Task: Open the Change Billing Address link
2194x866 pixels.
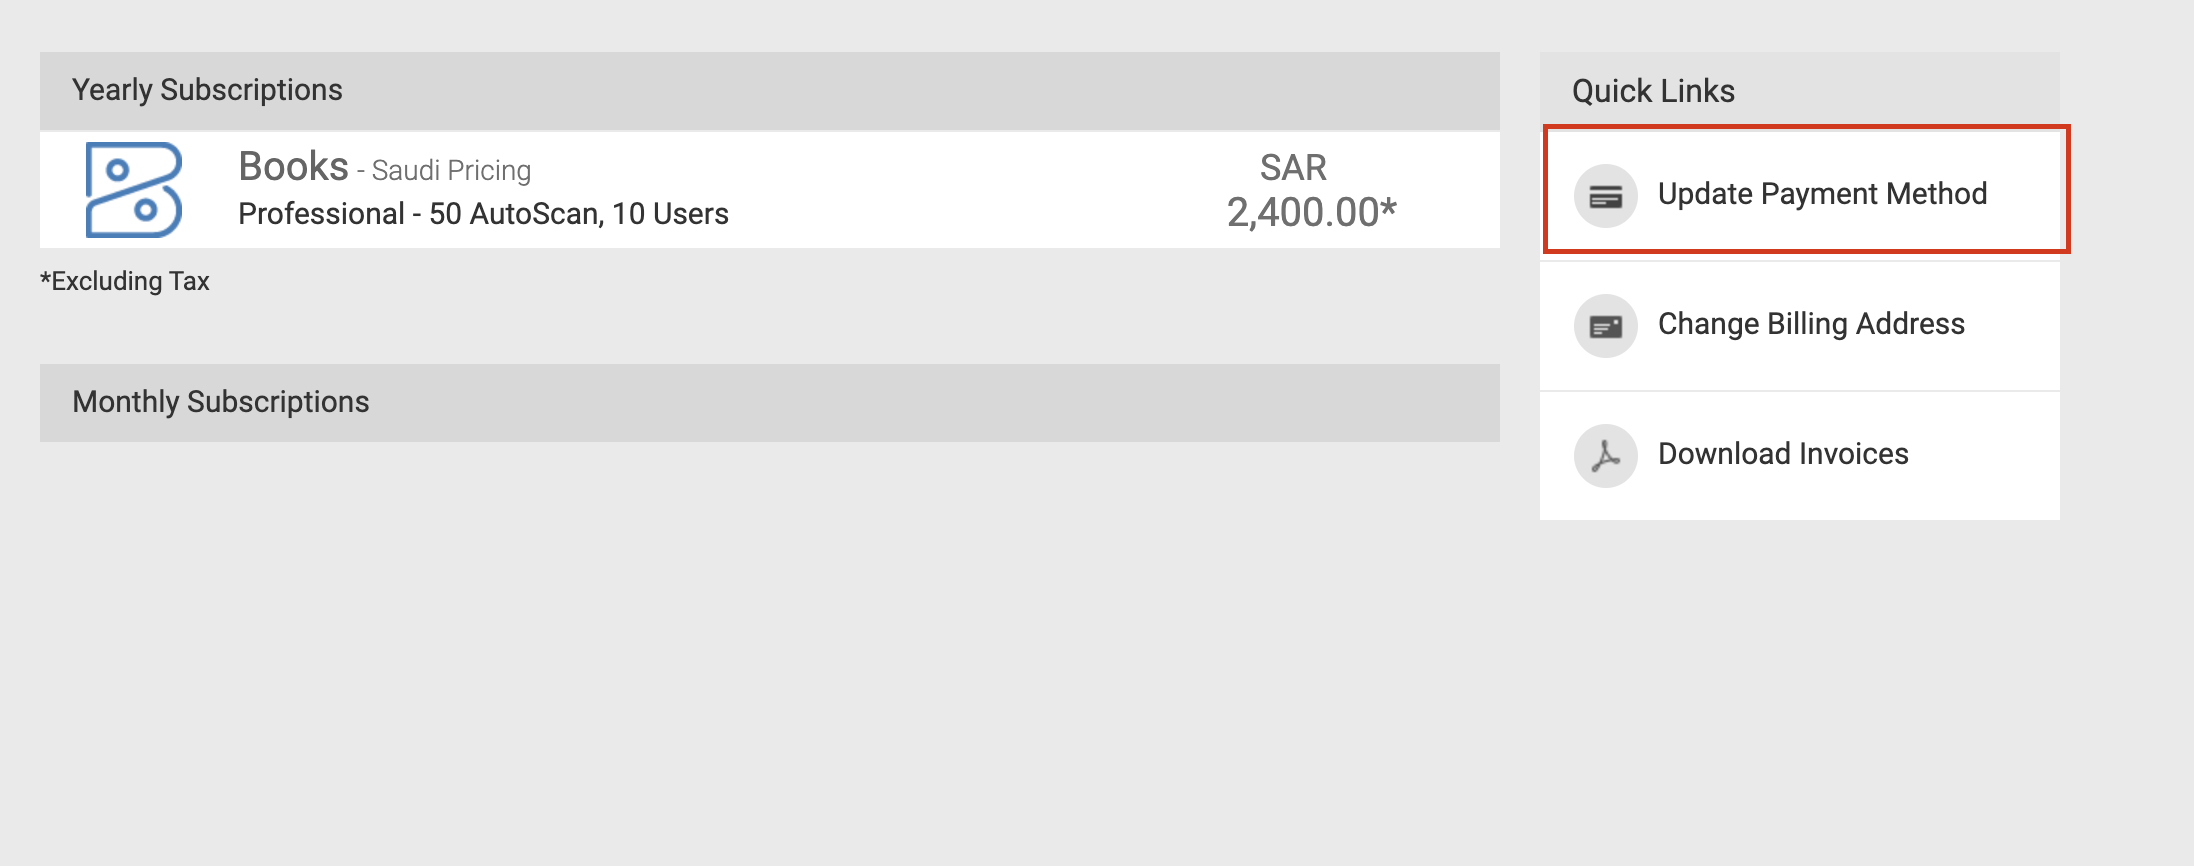Action: 1810,324
